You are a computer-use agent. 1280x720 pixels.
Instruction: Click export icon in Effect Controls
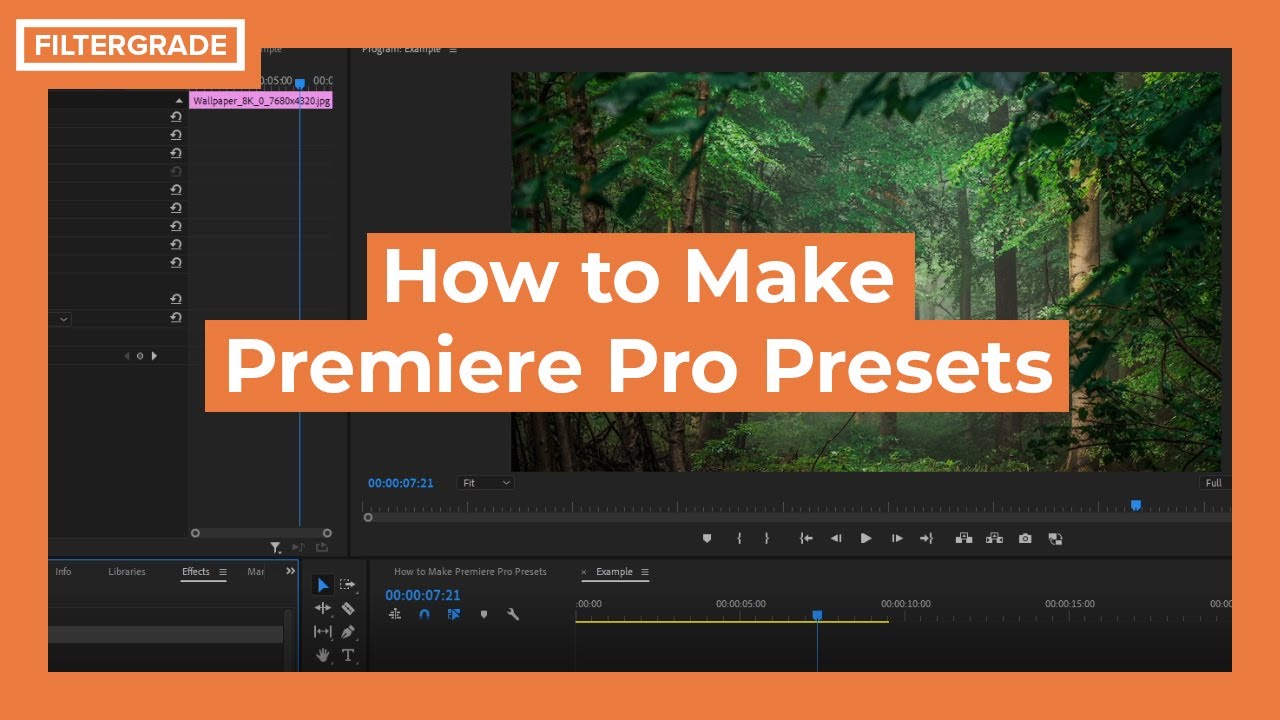[322, 547]
